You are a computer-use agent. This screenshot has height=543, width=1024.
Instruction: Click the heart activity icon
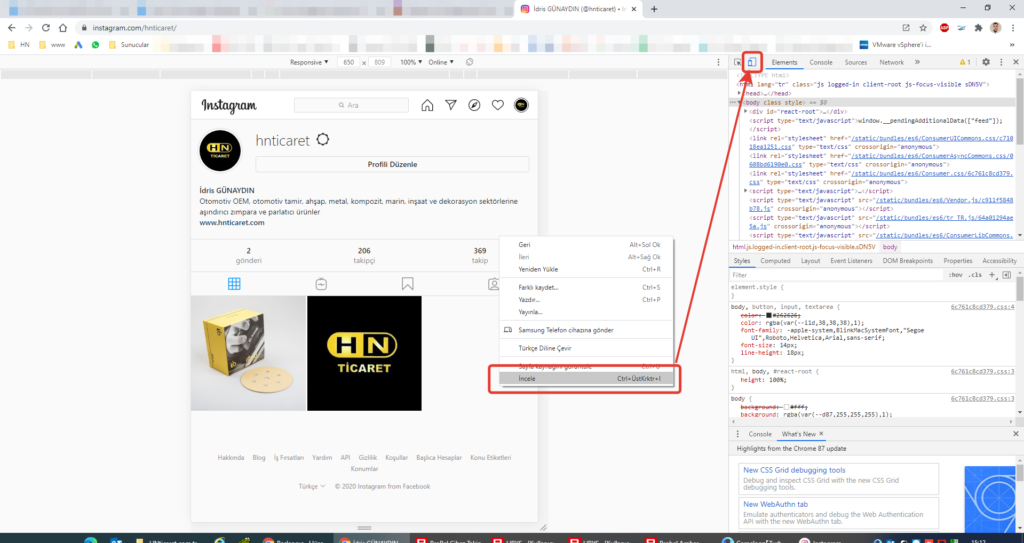[497, 105]
